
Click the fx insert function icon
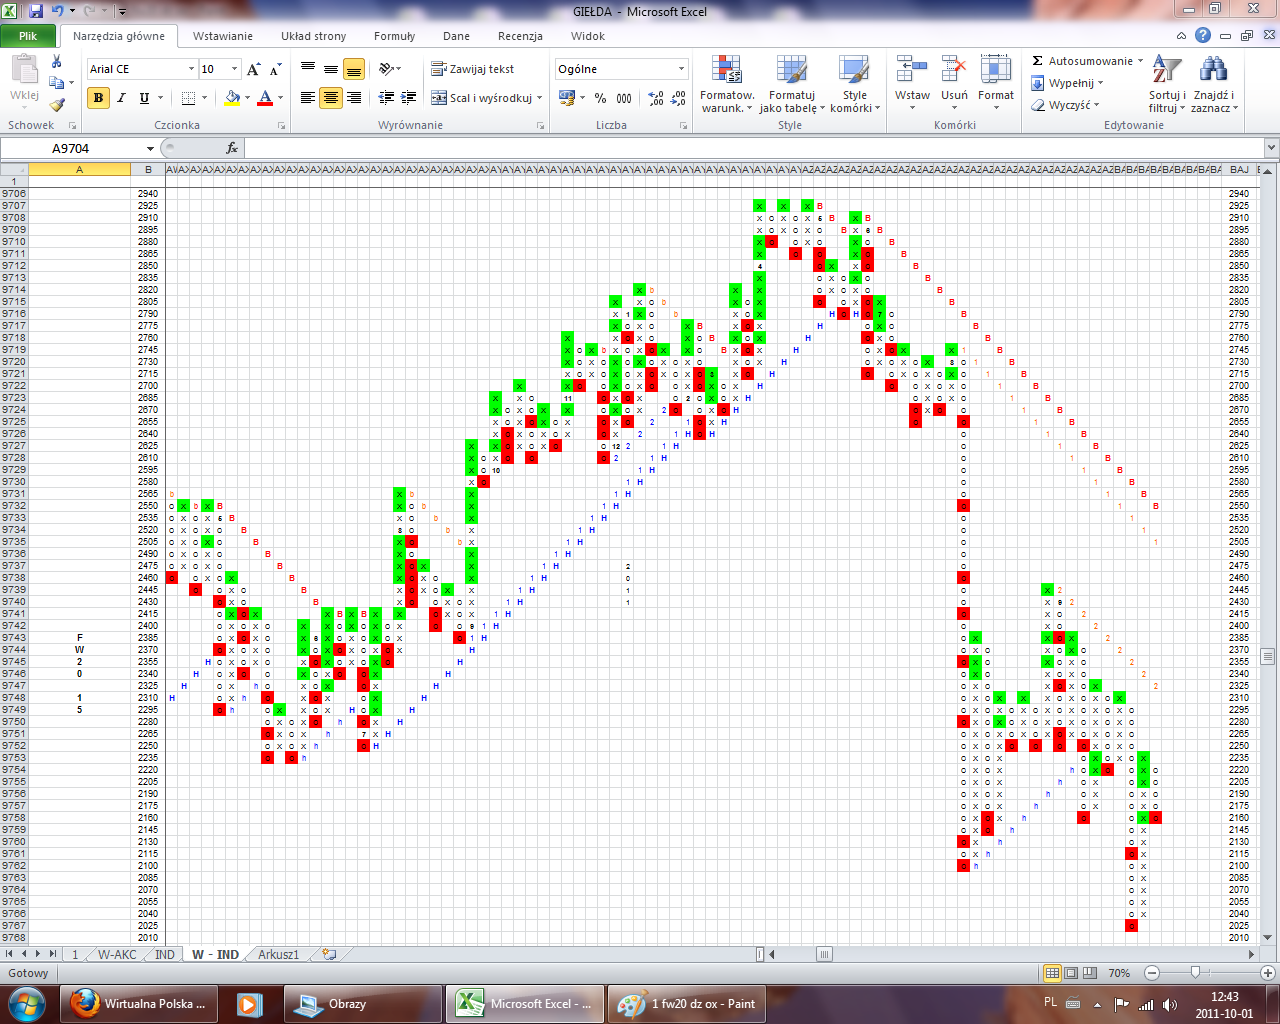(x=232, y=148)
